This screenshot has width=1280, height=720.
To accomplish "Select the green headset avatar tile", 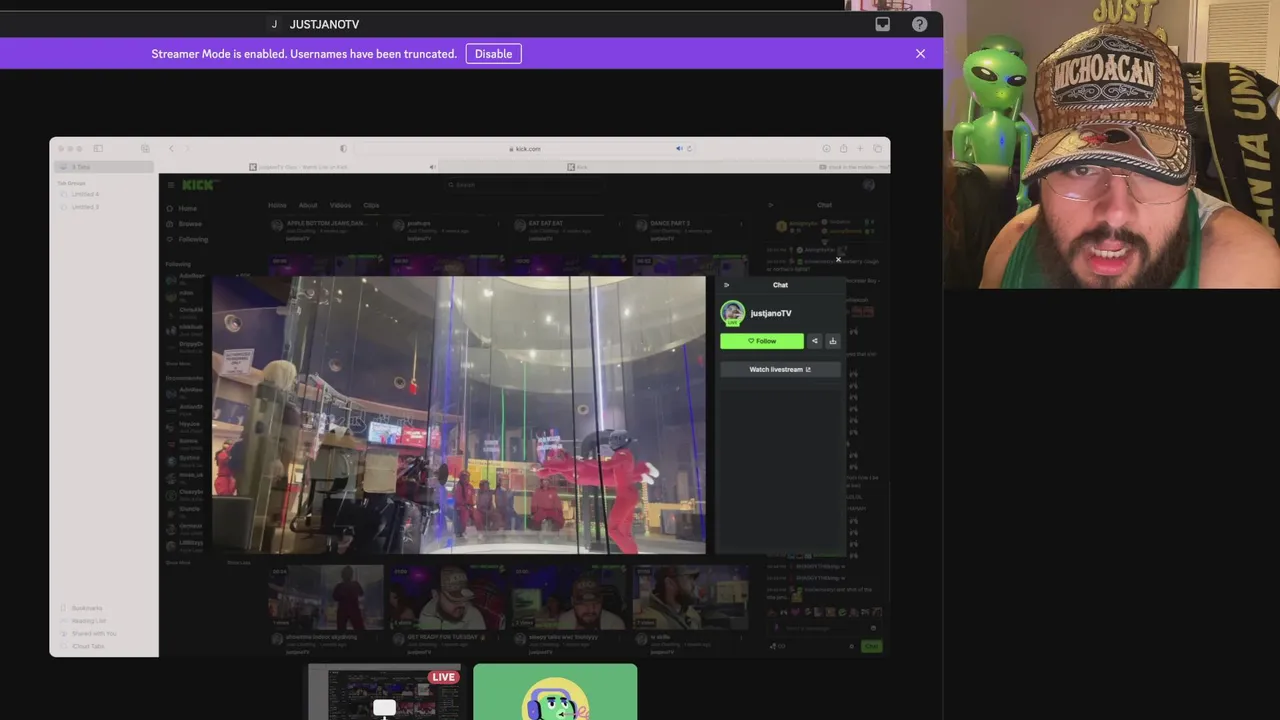I will click(555, 692).
